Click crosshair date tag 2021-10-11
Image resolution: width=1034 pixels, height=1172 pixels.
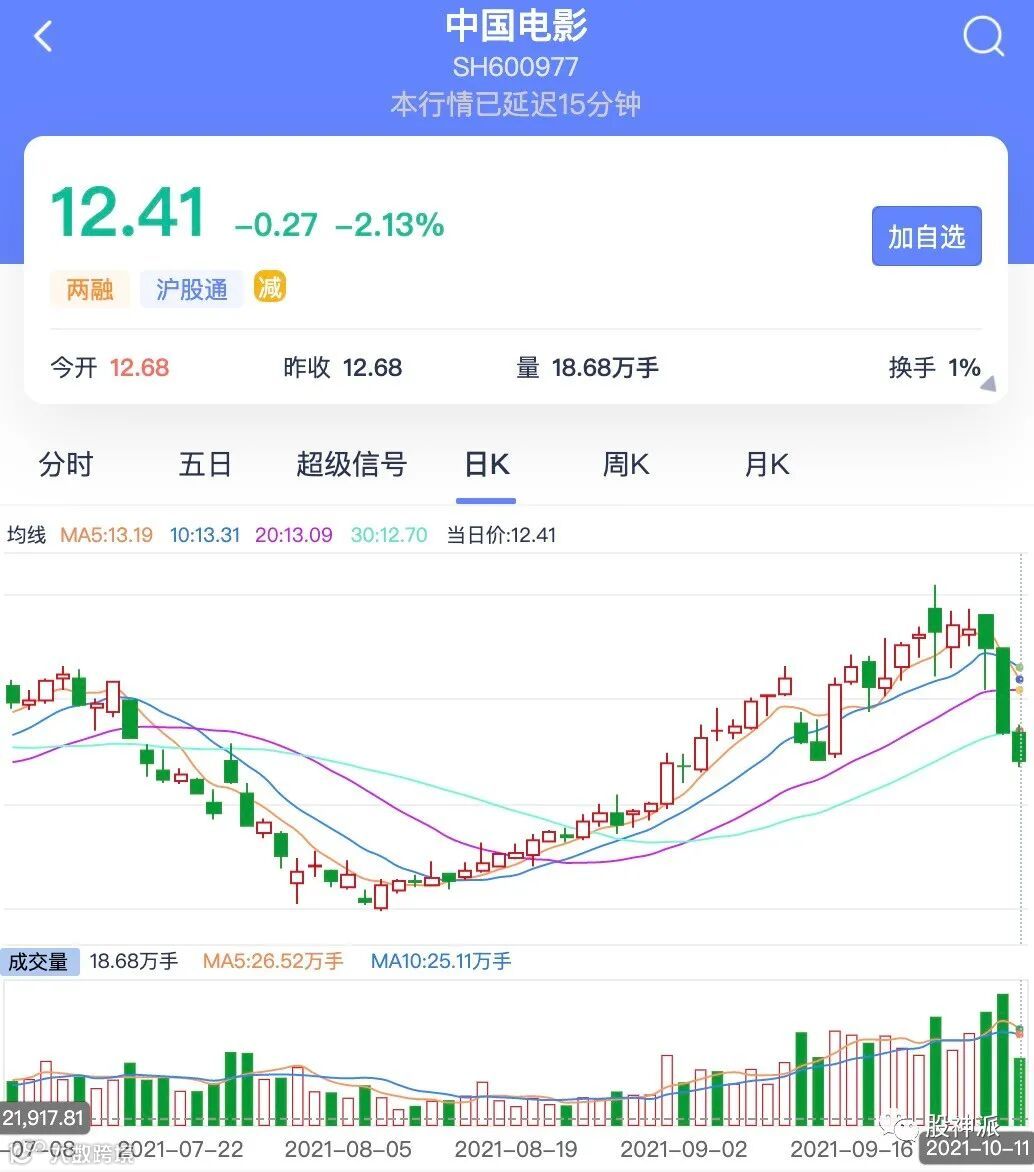click(x=977, y=1149)
